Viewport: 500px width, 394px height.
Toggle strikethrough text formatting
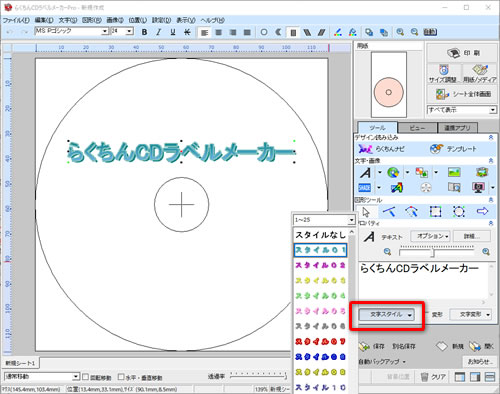(187, 32)
